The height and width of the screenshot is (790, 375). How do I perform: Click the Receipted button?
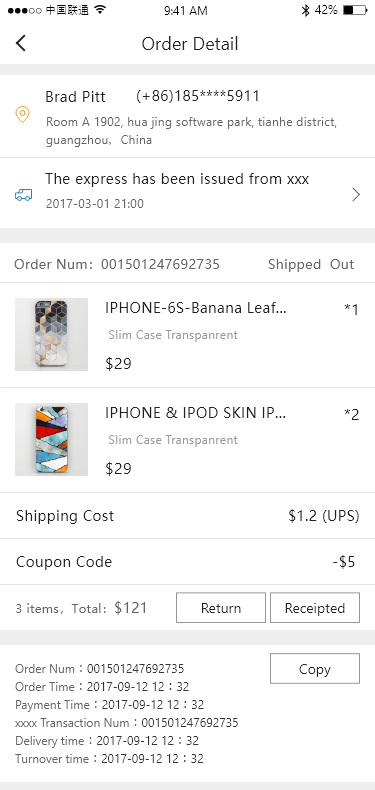pyautogui.click(x=315, y=608)
